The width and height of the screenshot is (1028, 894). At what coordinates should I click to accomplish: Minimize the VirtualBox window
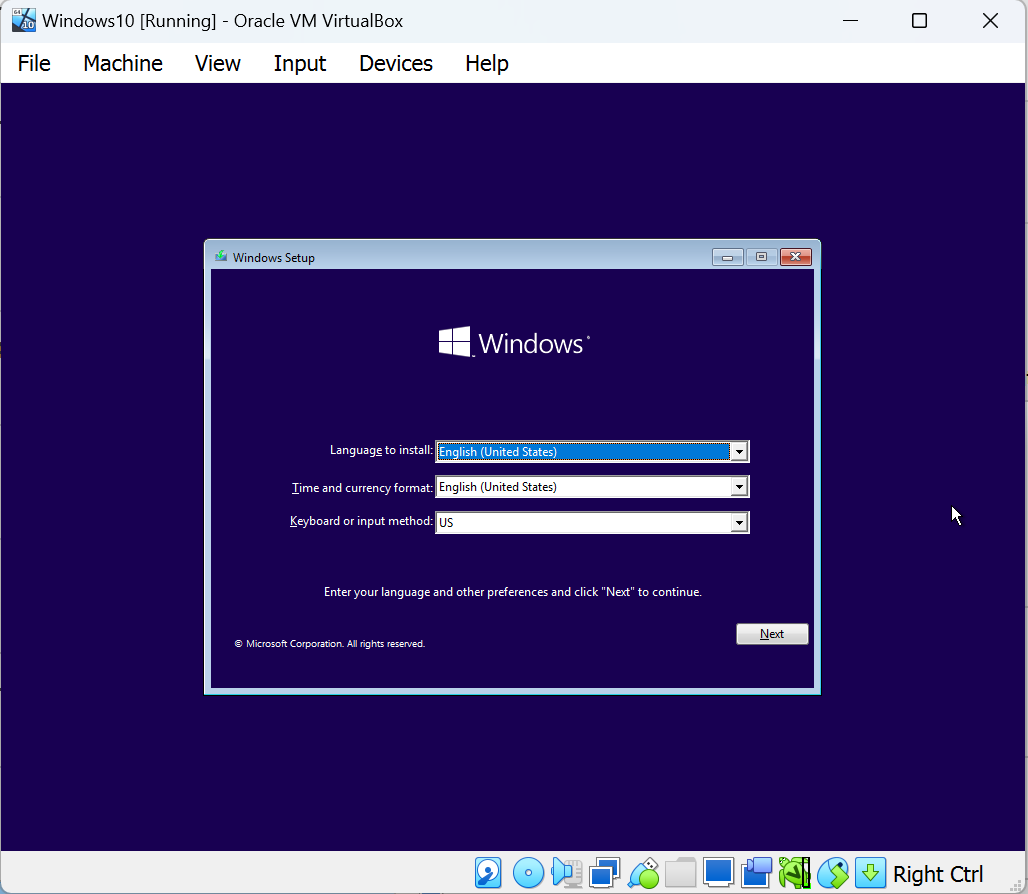click(x=850, y=21)
